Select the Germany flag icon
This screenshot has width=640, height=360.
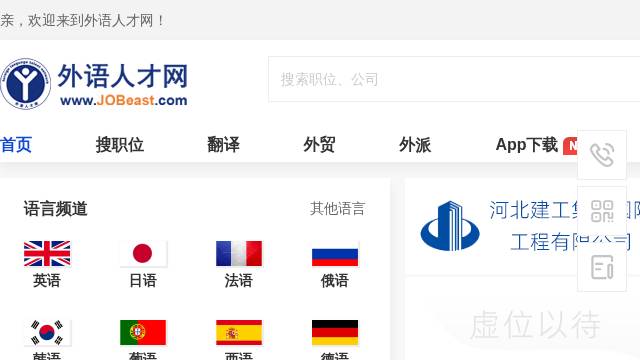pyautogui.click(x=335, y=332)
